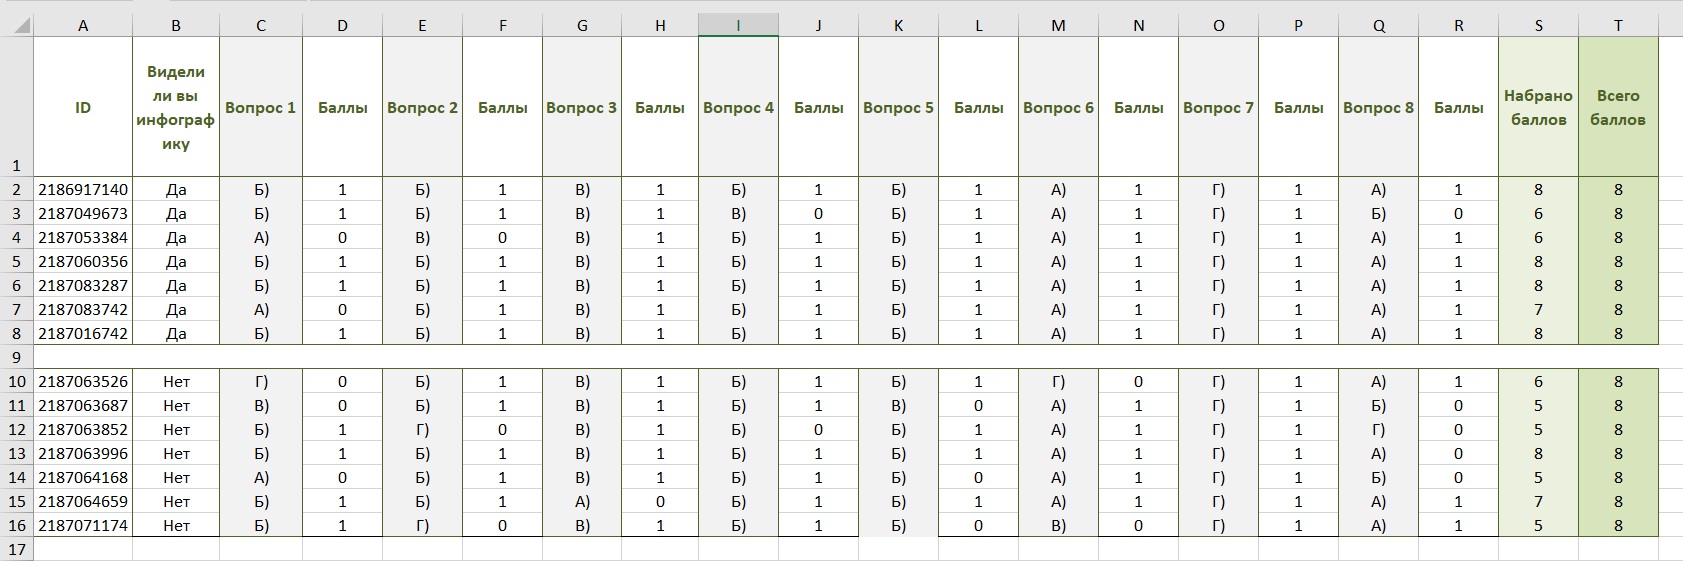Click the ID header cell

[x=83, y=107]
